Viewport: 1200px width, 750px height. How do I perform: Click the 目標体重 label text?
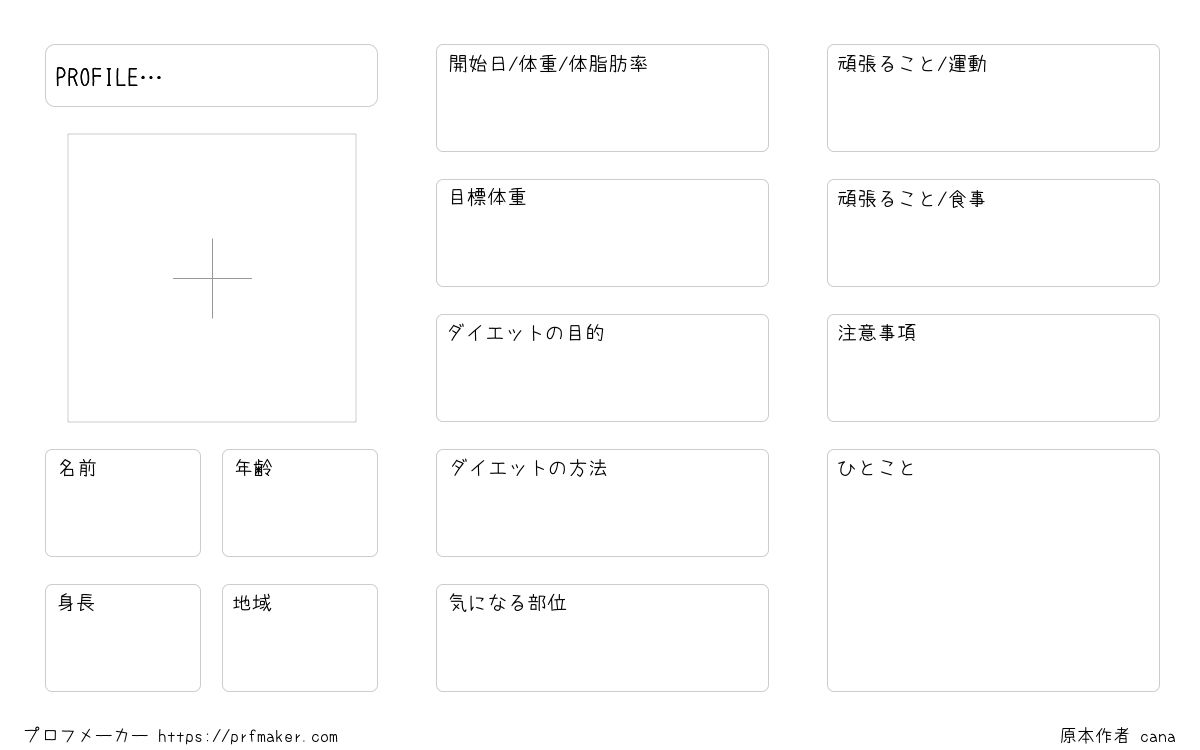[x=487, y=198]
